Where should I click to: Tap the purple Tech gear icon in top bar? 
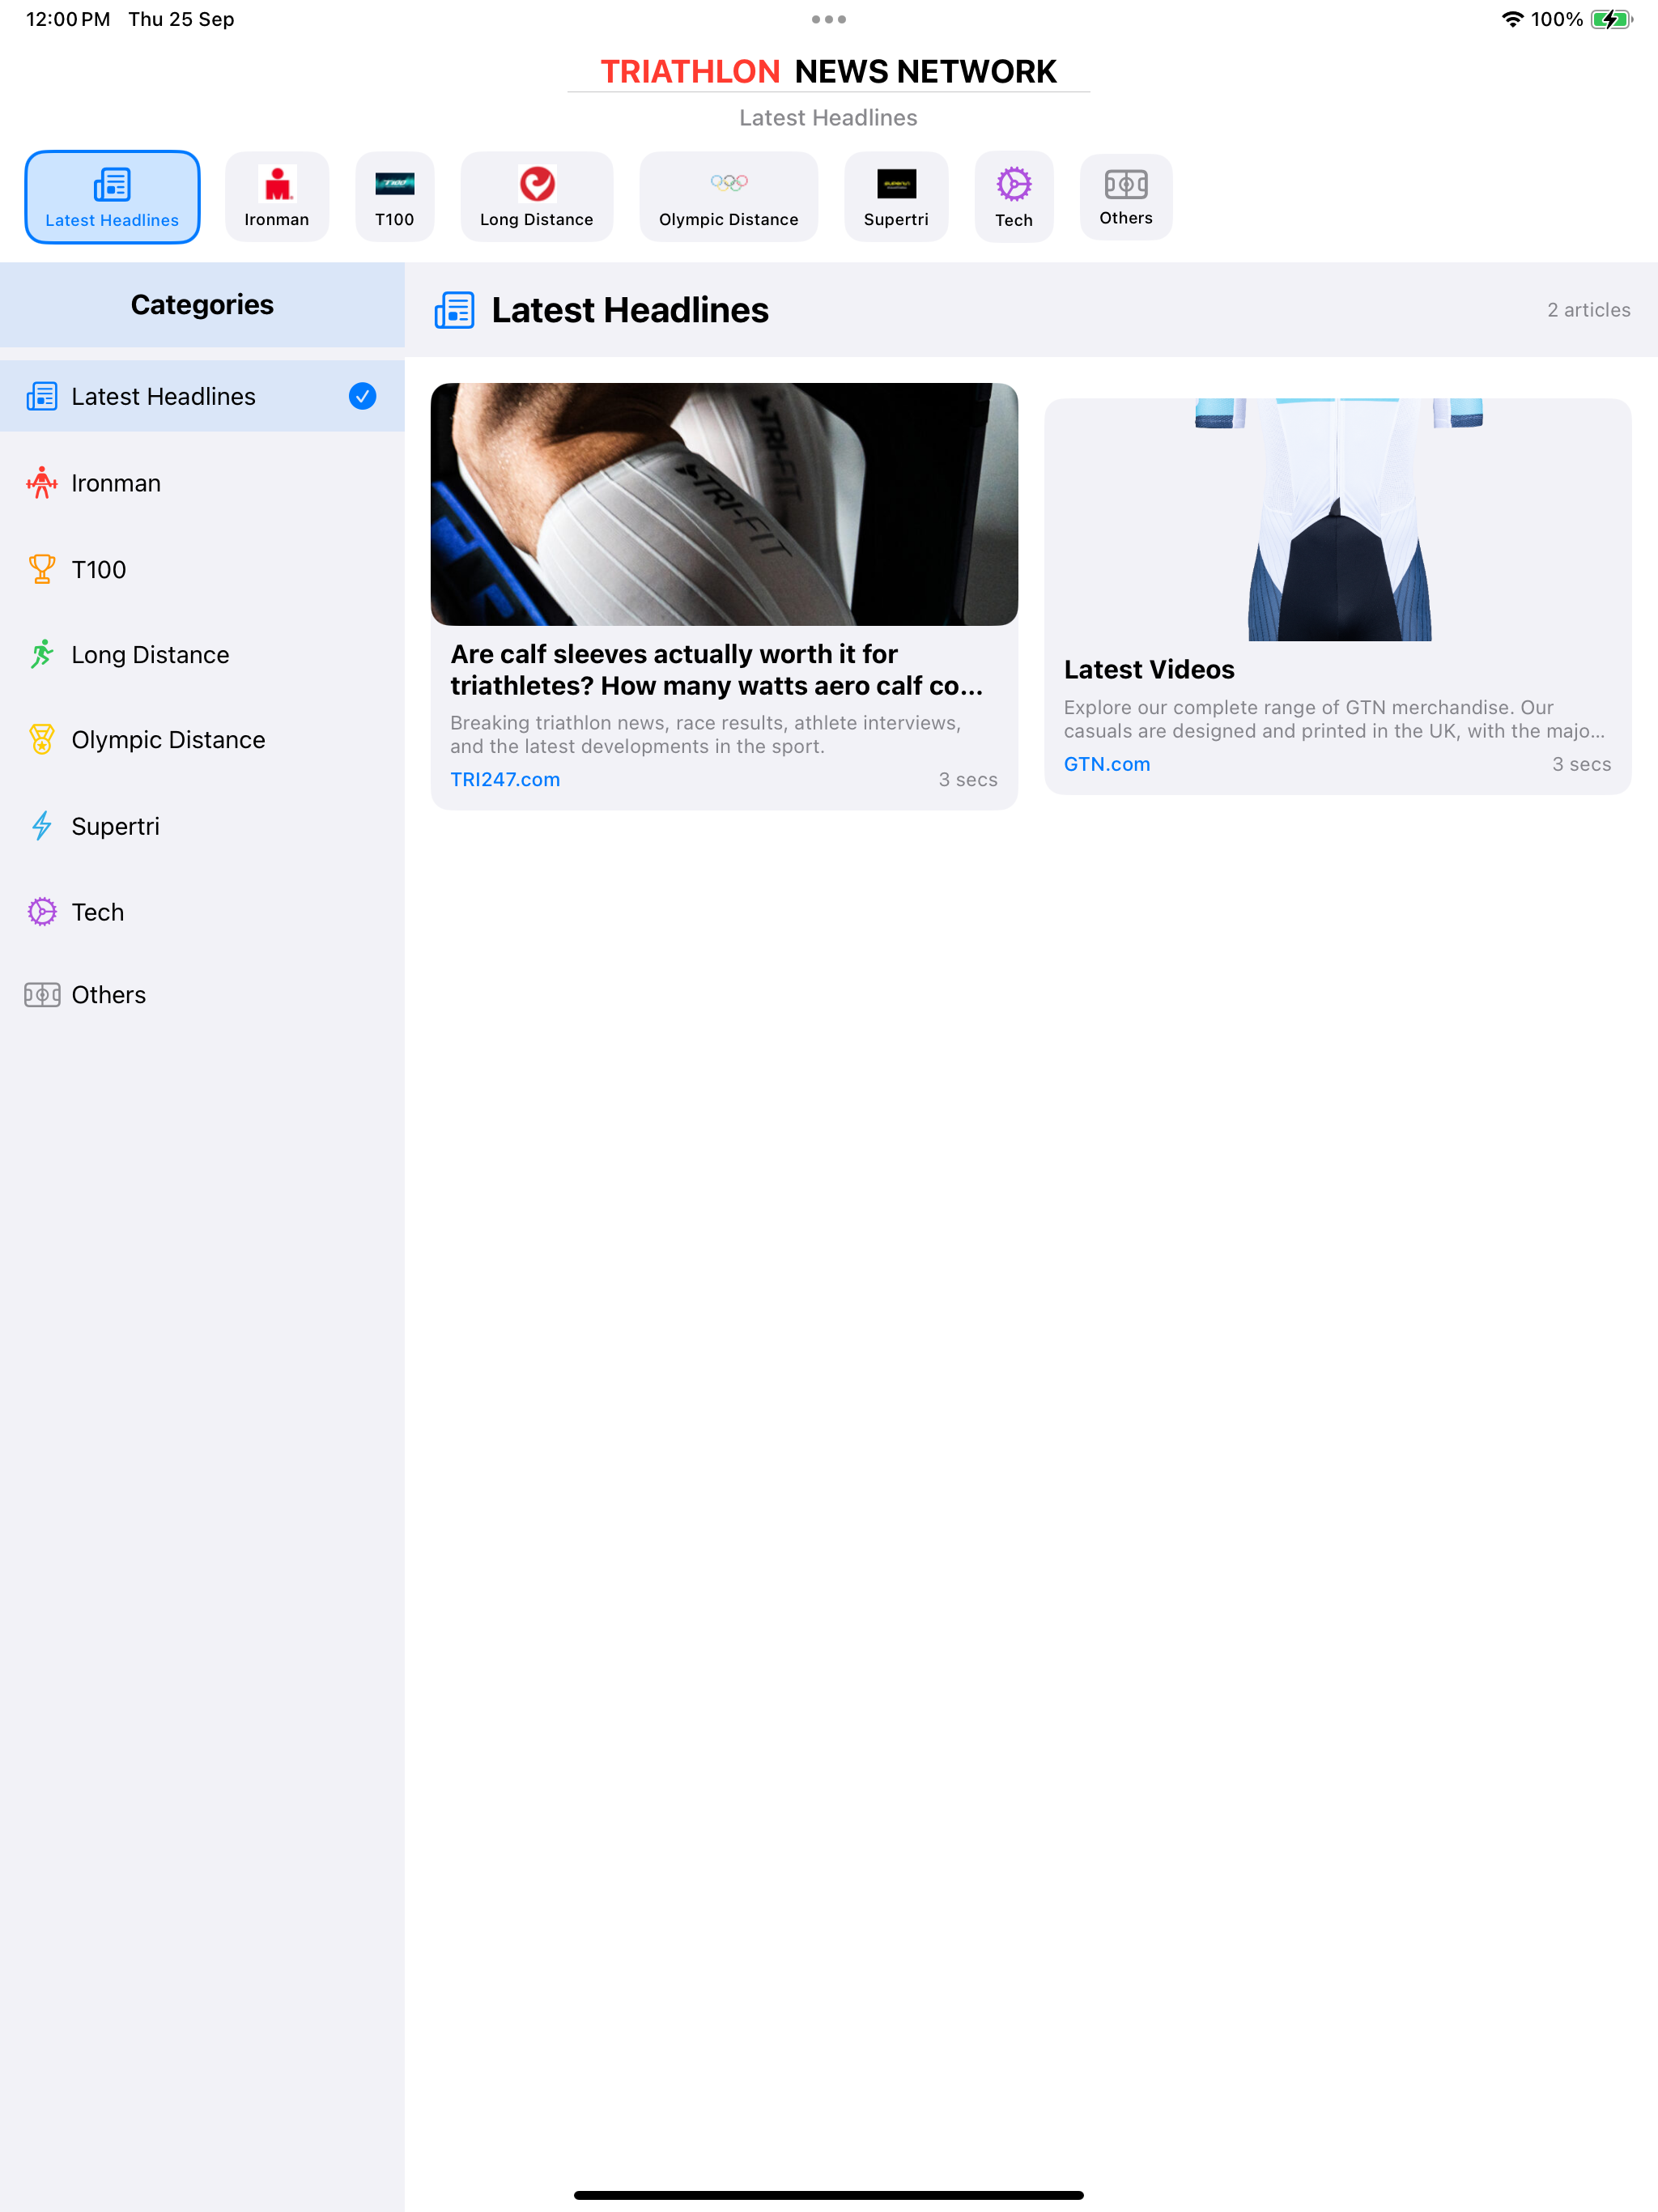point(1014,184)
